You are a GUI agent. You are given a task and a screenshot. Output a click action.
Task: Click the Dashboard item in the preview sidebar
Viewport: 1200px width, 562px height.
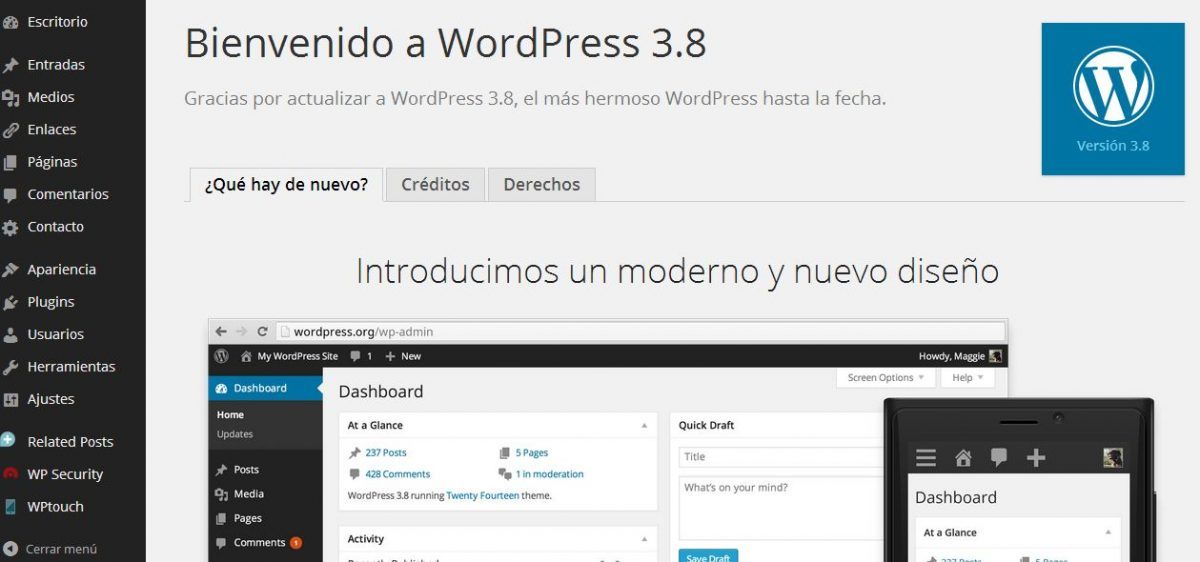265,388
